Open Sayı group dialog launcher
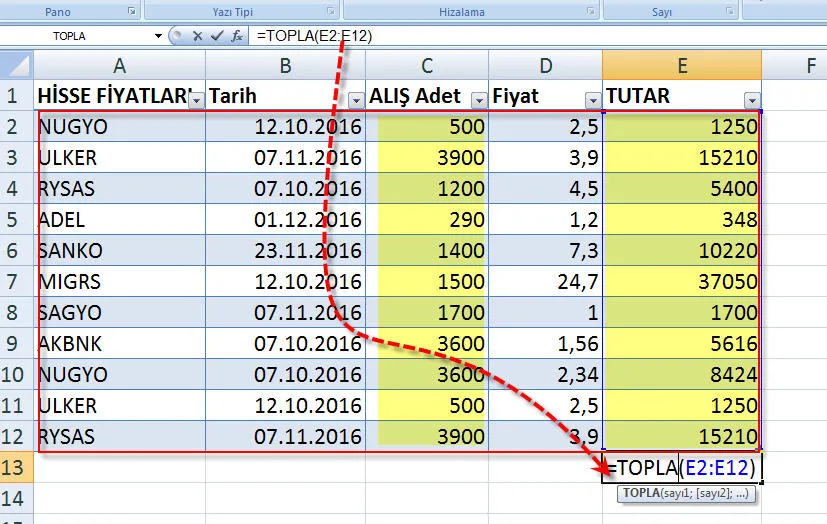The width and height of the screenshot is (827, 524). 731,12
